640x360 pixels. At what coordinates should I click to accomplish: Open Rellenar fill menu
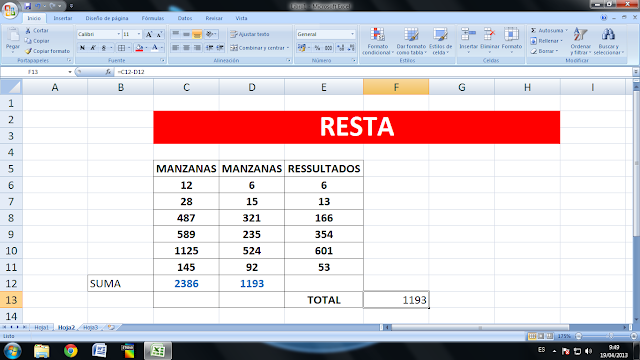coord(547,41)
